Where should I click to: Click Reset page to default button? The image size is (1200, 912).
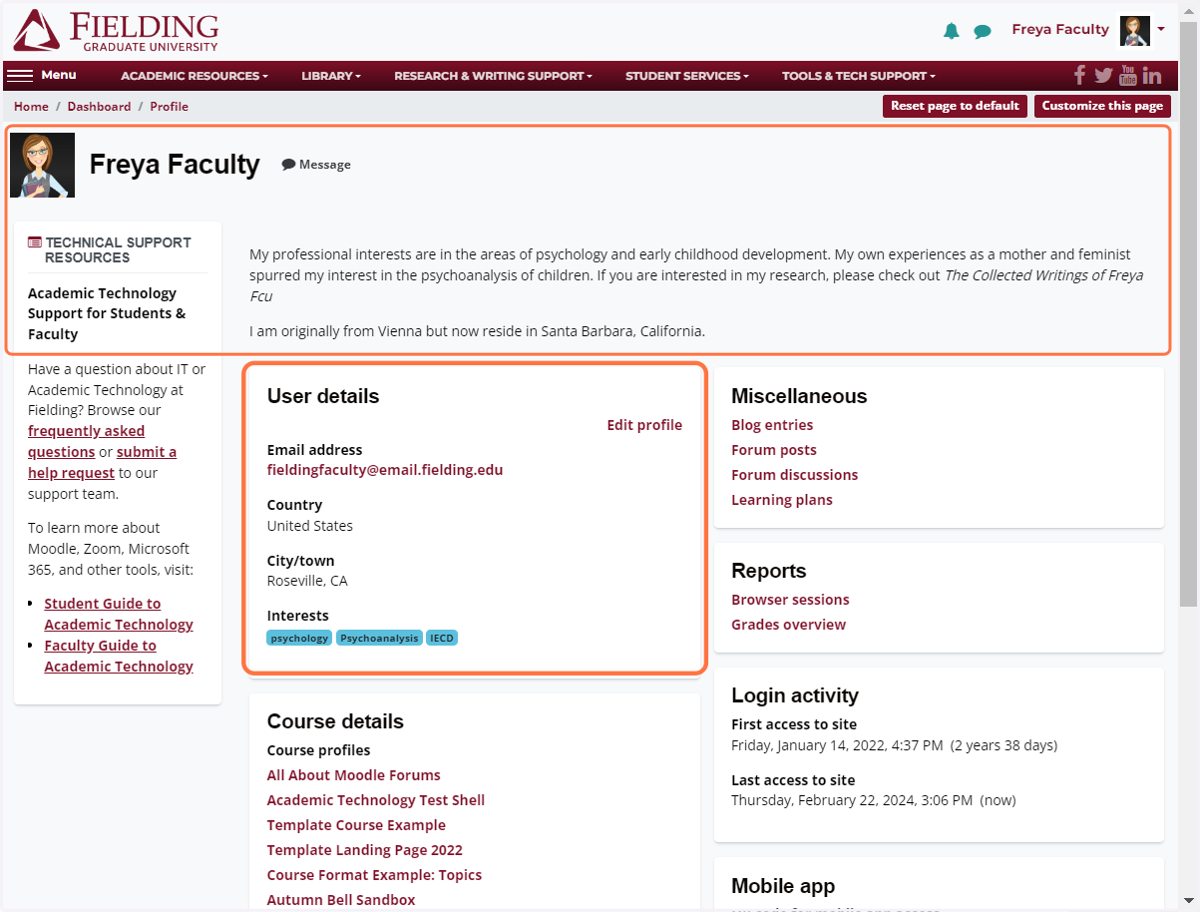pyautogui.click(x=955, y=106)
